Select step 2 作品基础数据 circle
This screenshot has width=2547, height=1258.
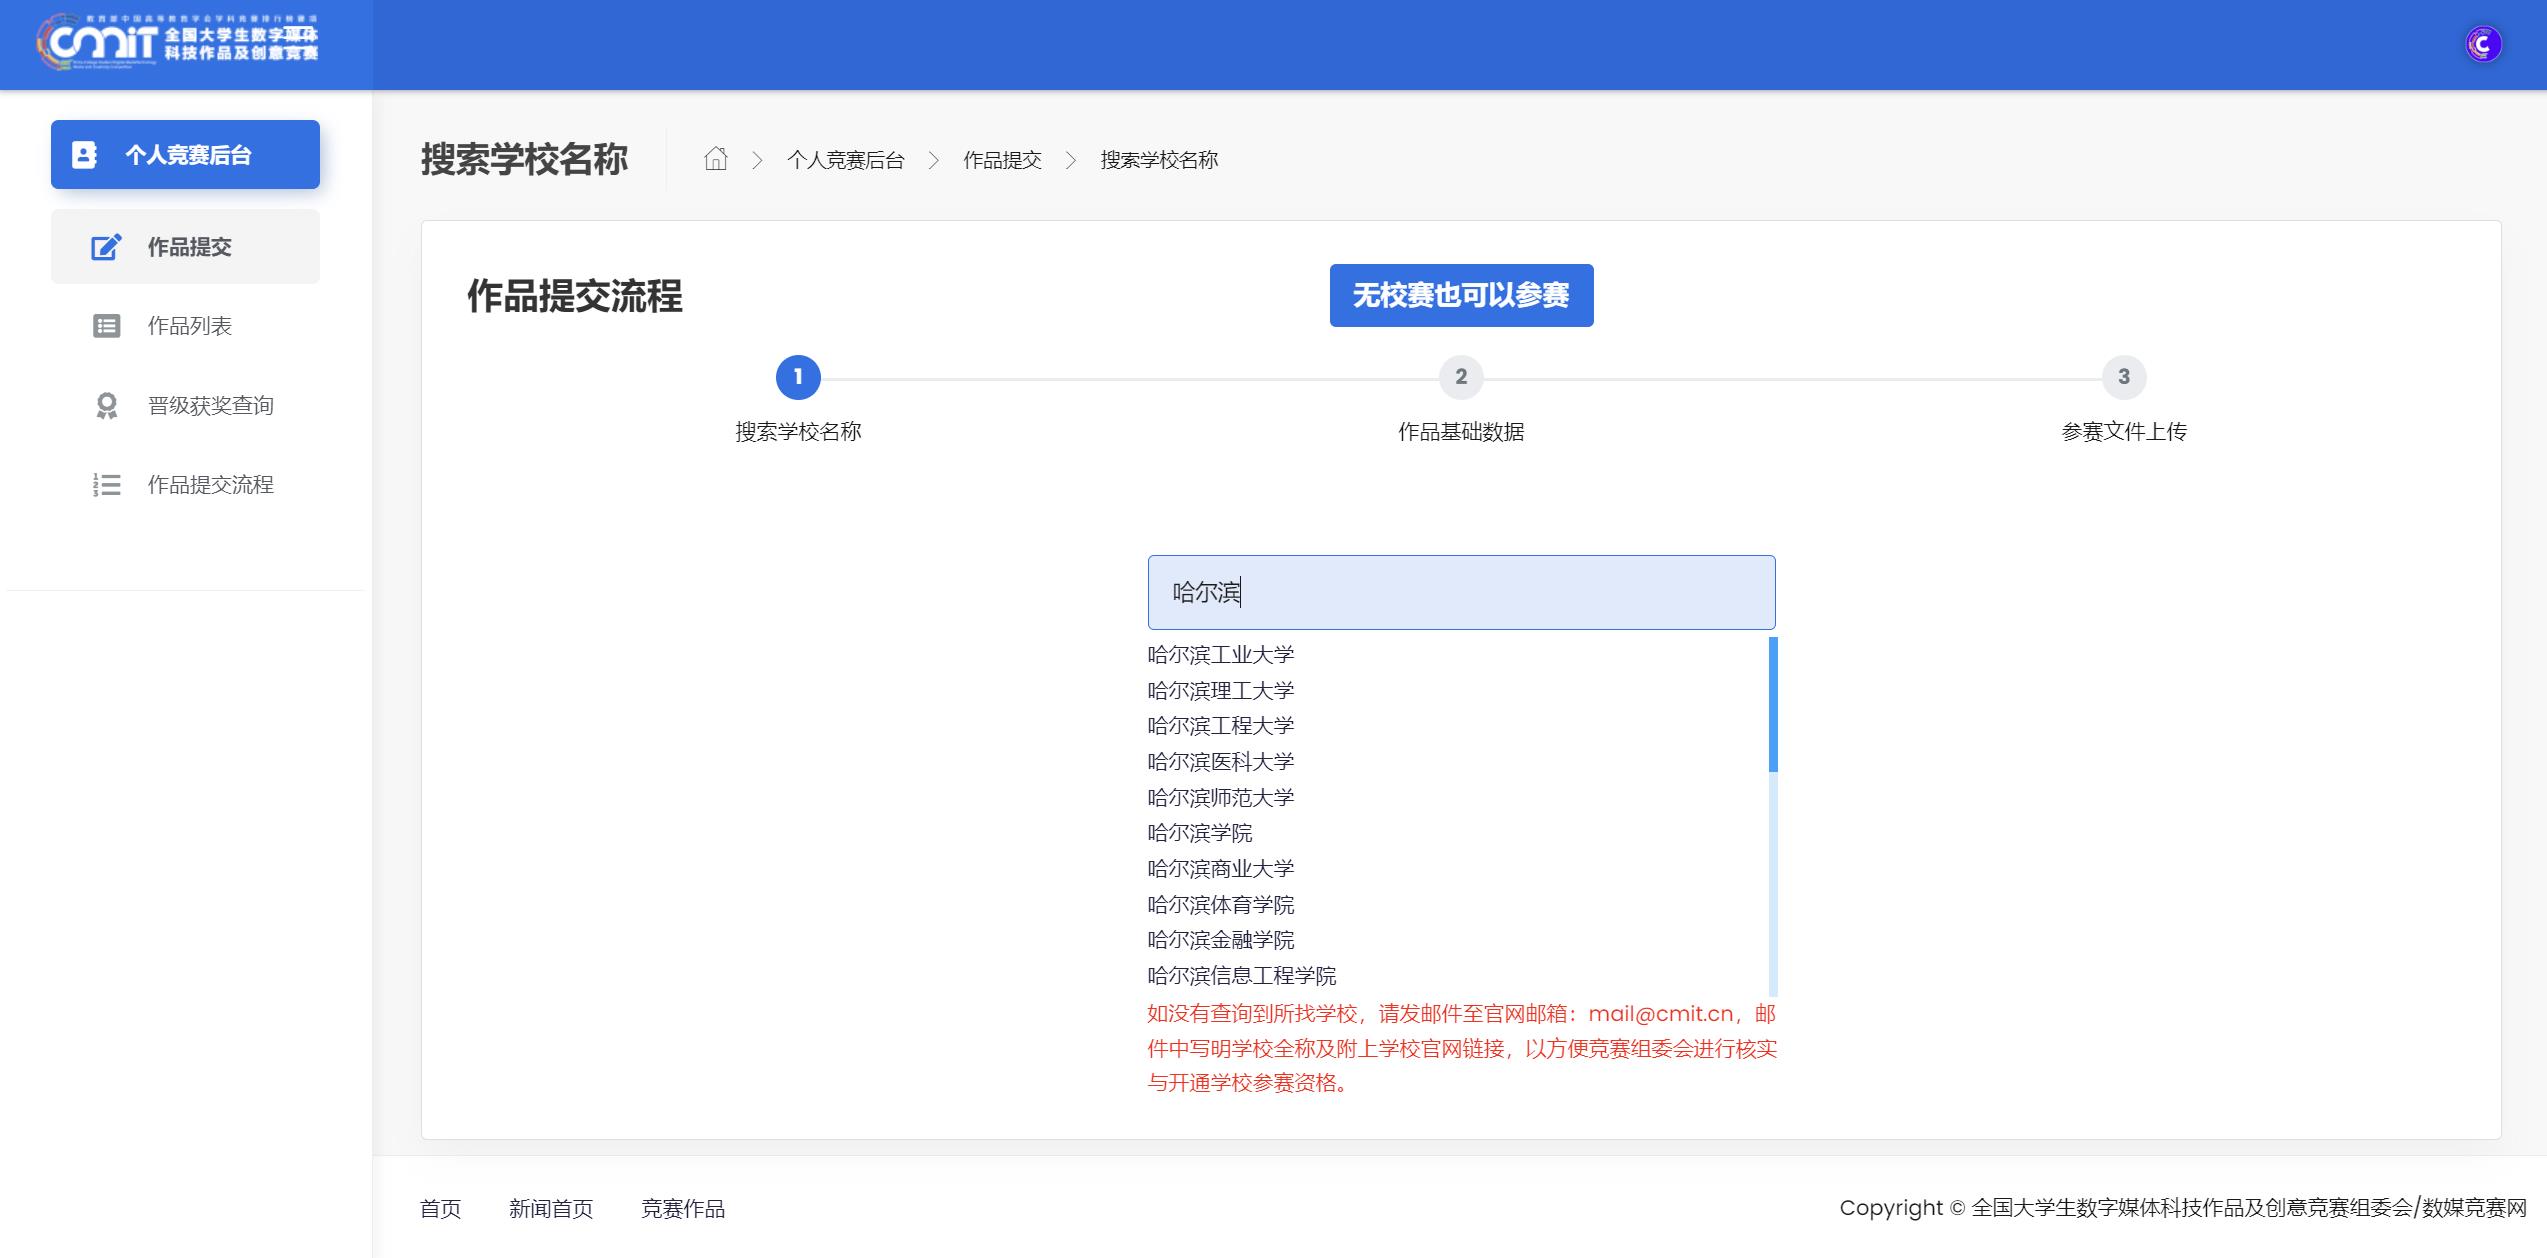(1460, 377)
